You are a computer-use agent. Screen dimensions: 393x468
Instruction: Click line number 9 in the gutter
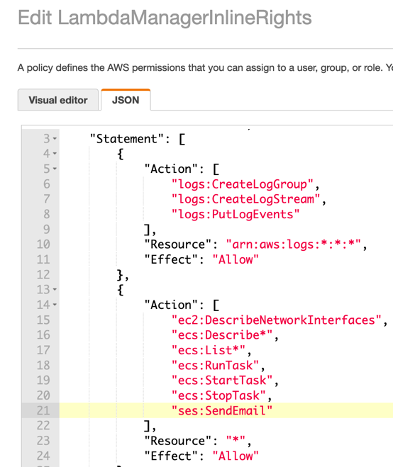[47, 229]
